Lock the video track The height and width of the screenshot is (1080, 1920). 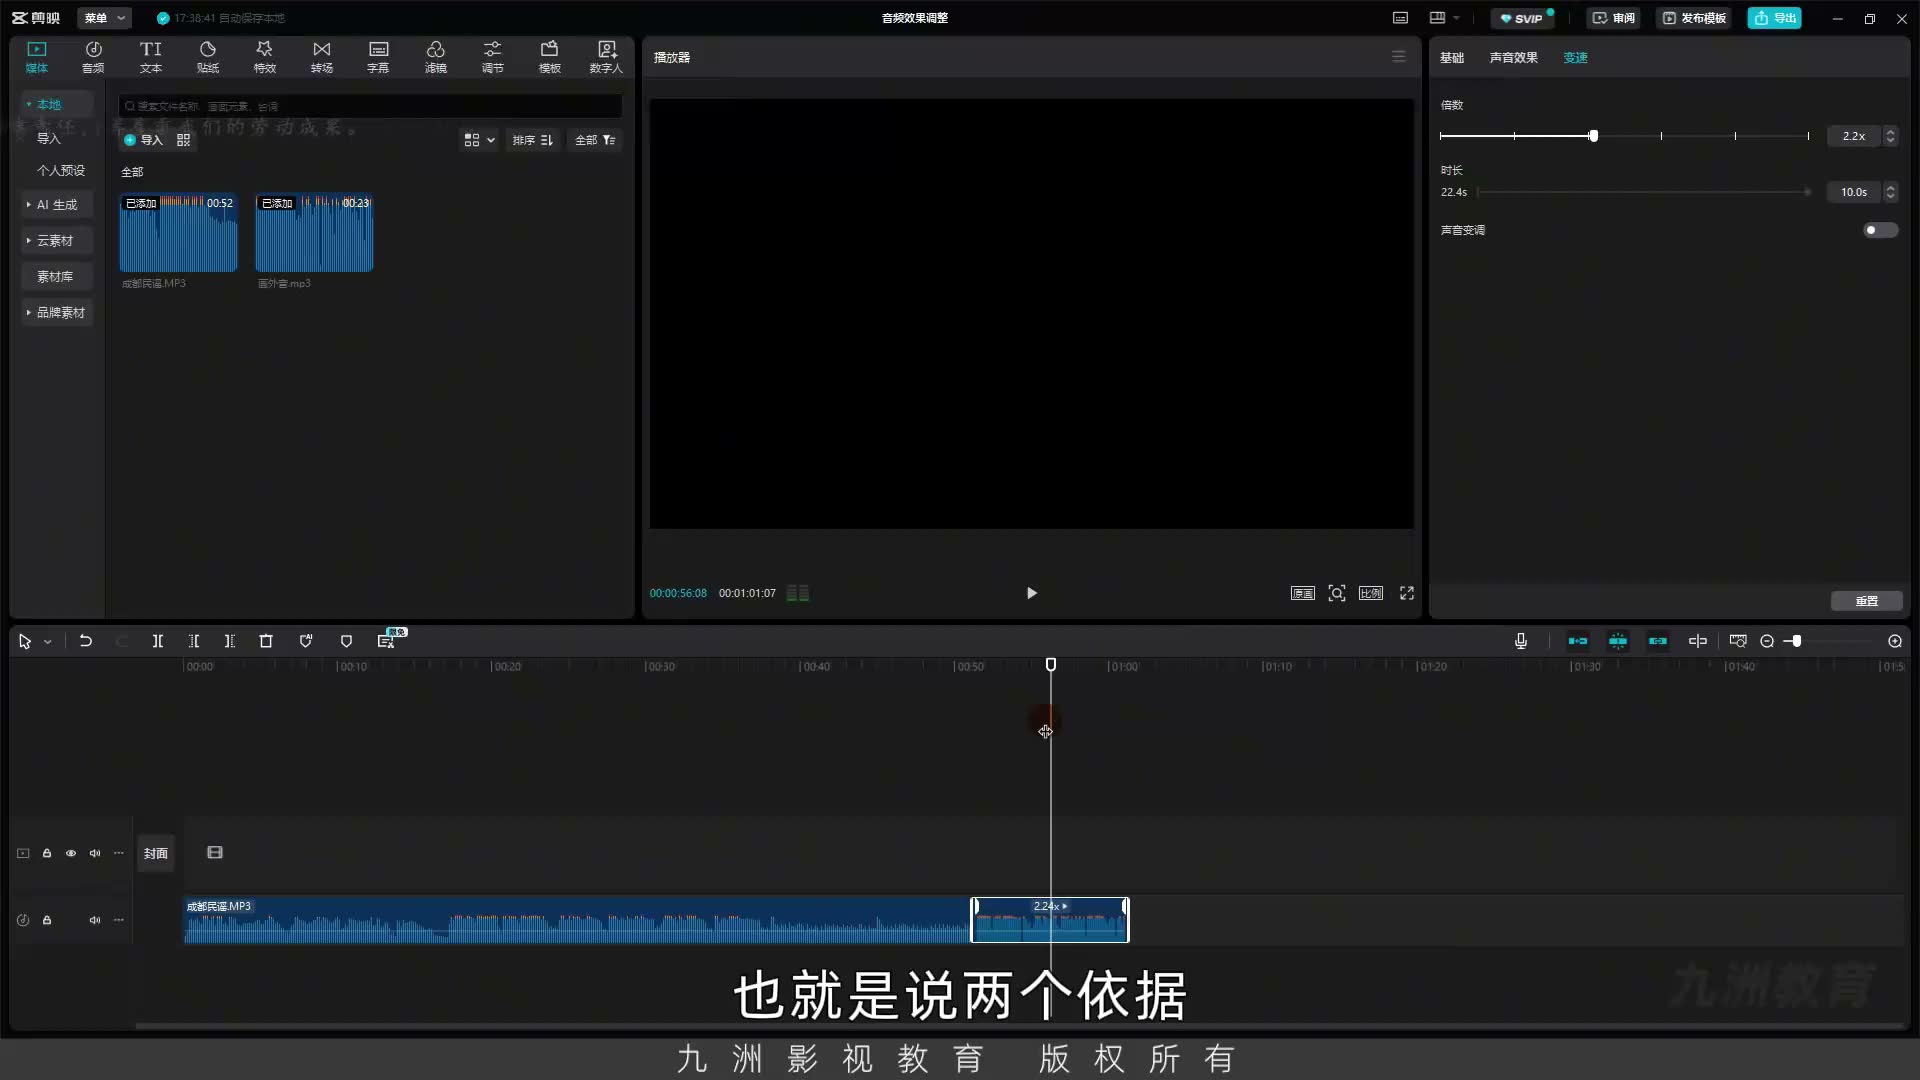[x=47, y=853]
